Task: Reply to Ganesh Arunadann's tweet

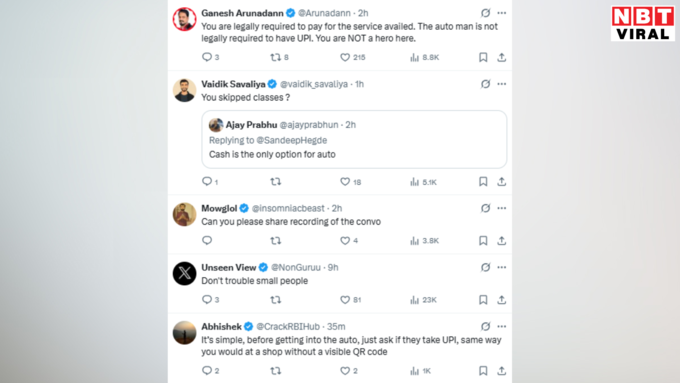Action: coord(207,57)
